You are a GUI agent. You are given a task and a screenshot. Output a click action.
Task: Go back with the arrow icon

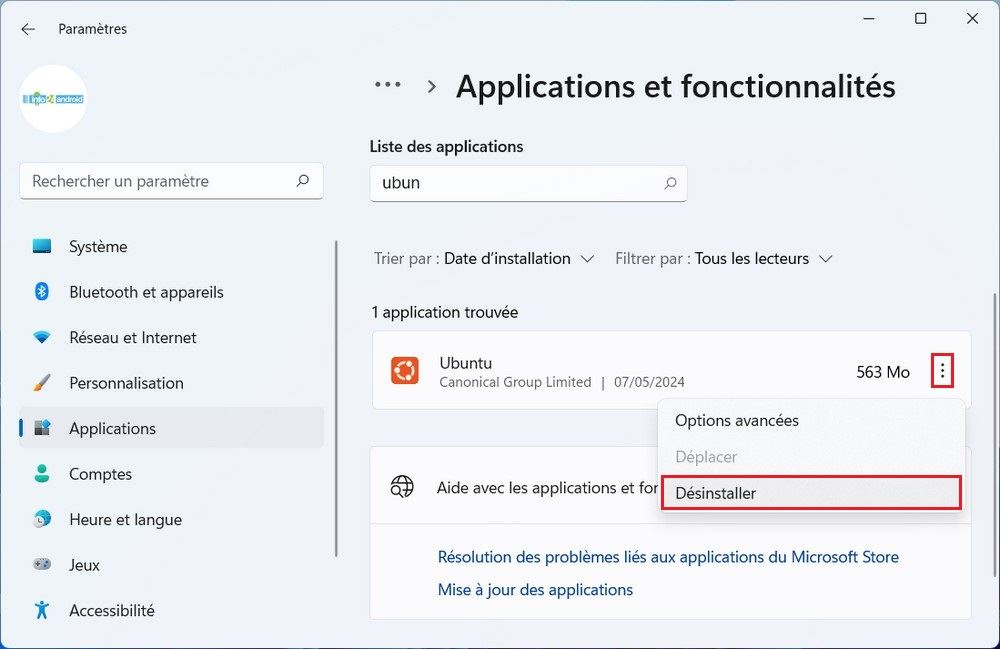pos(27,28)
